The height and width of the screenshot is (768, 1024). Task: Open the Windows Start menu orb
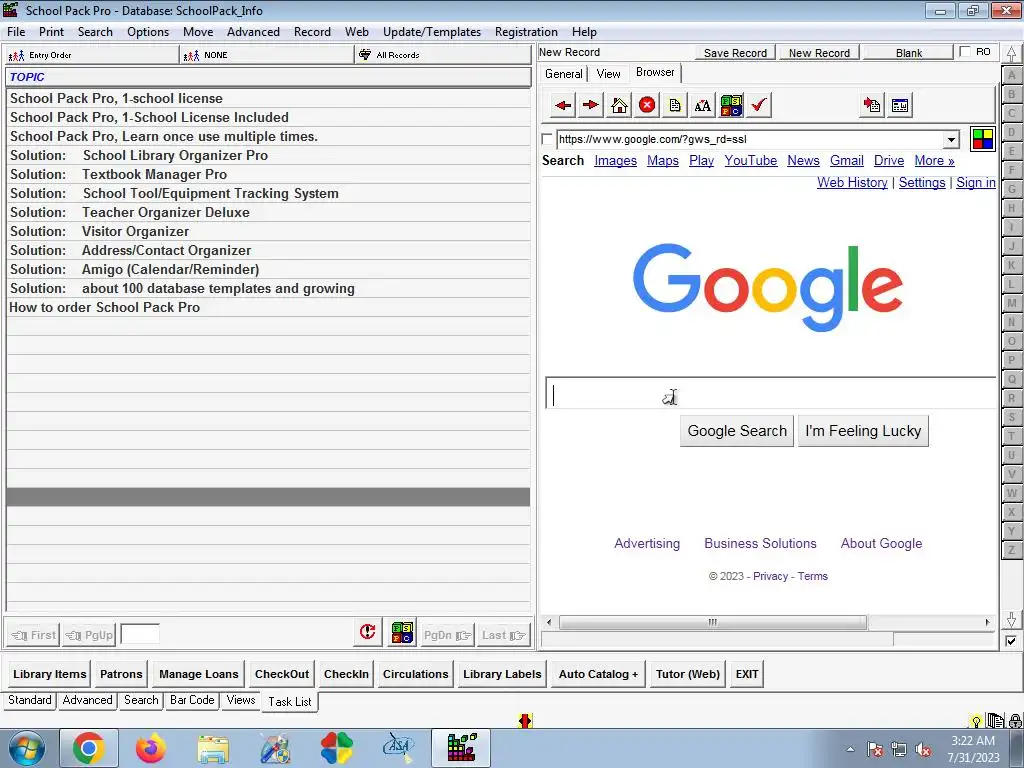point(27,748)
